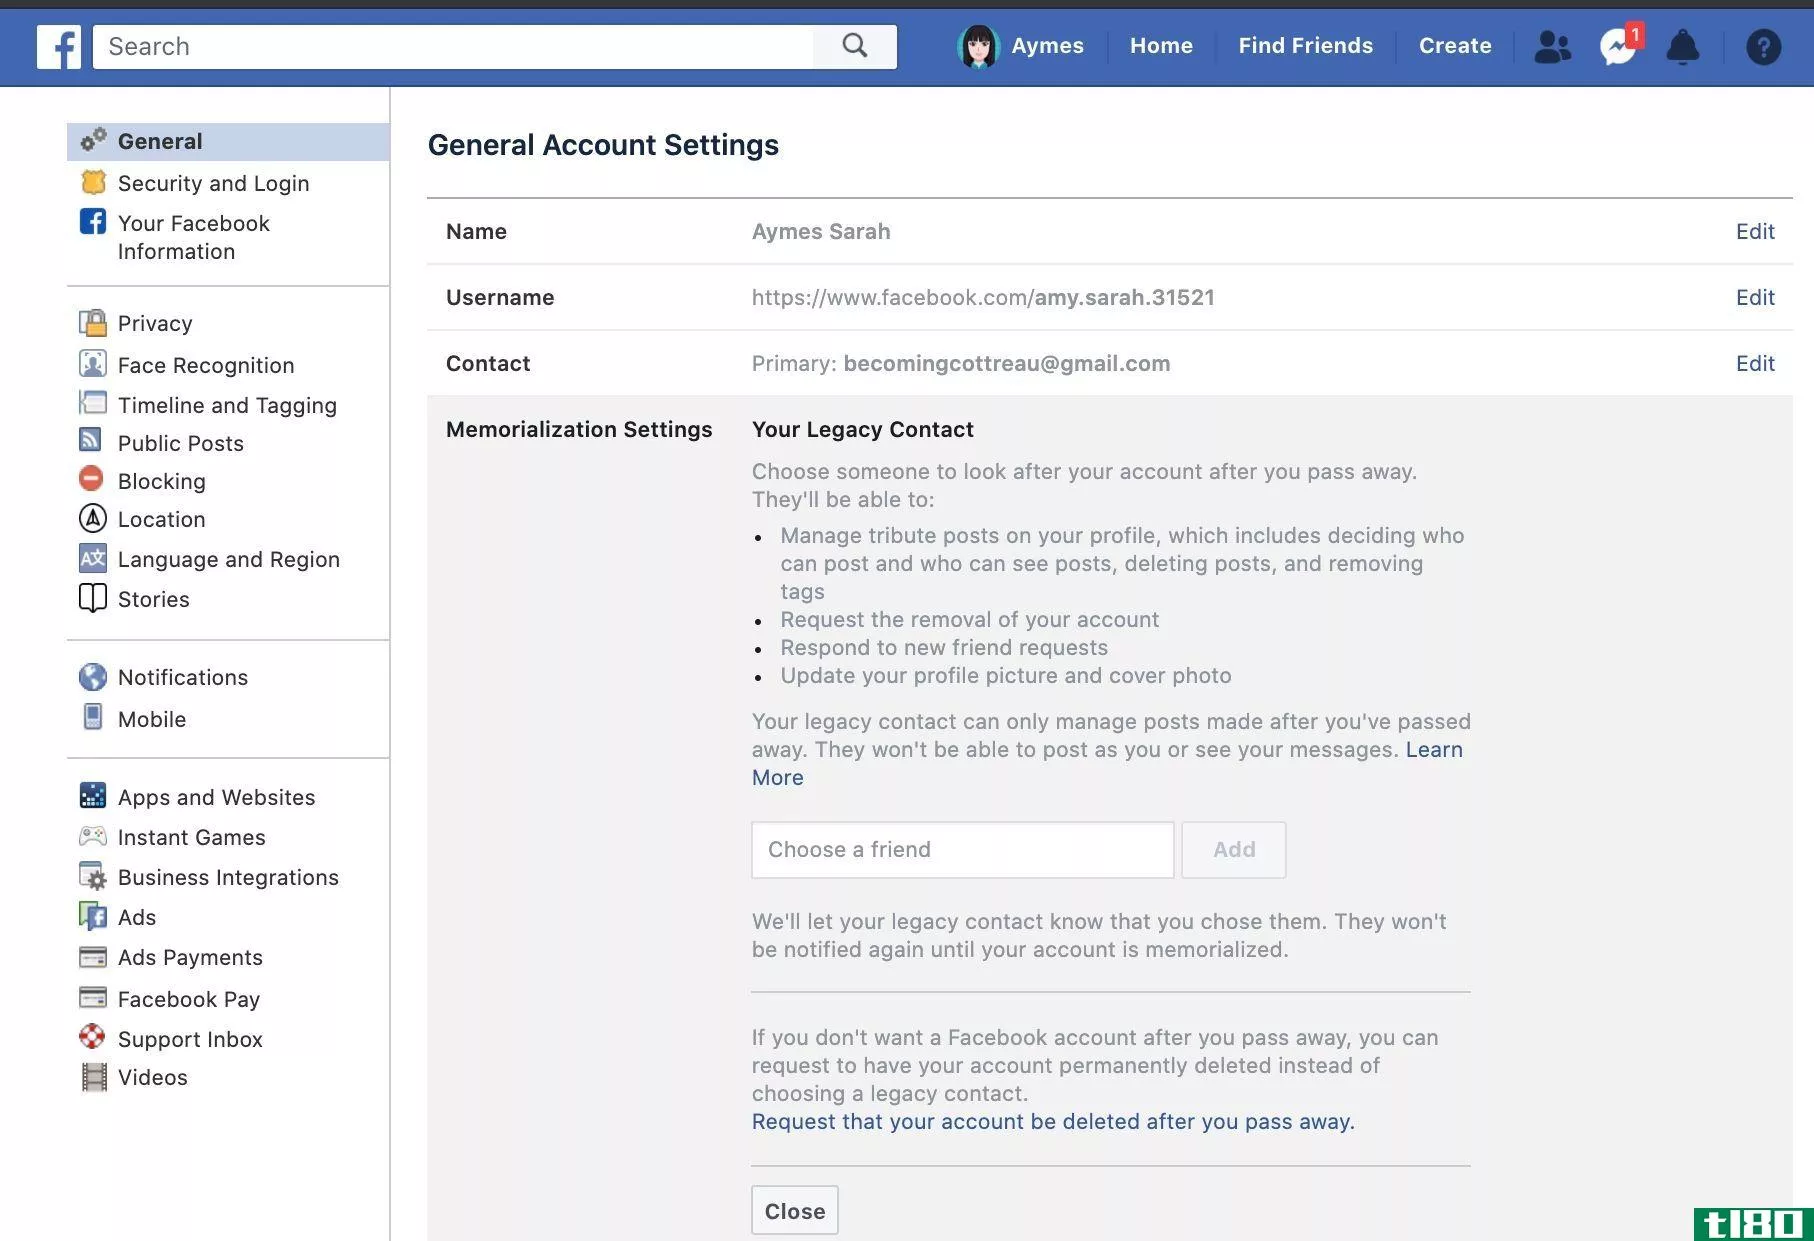Viewport: 1814px width, 1241px height.
Task: Click the Location compass icon
Action: pos(92,518)
